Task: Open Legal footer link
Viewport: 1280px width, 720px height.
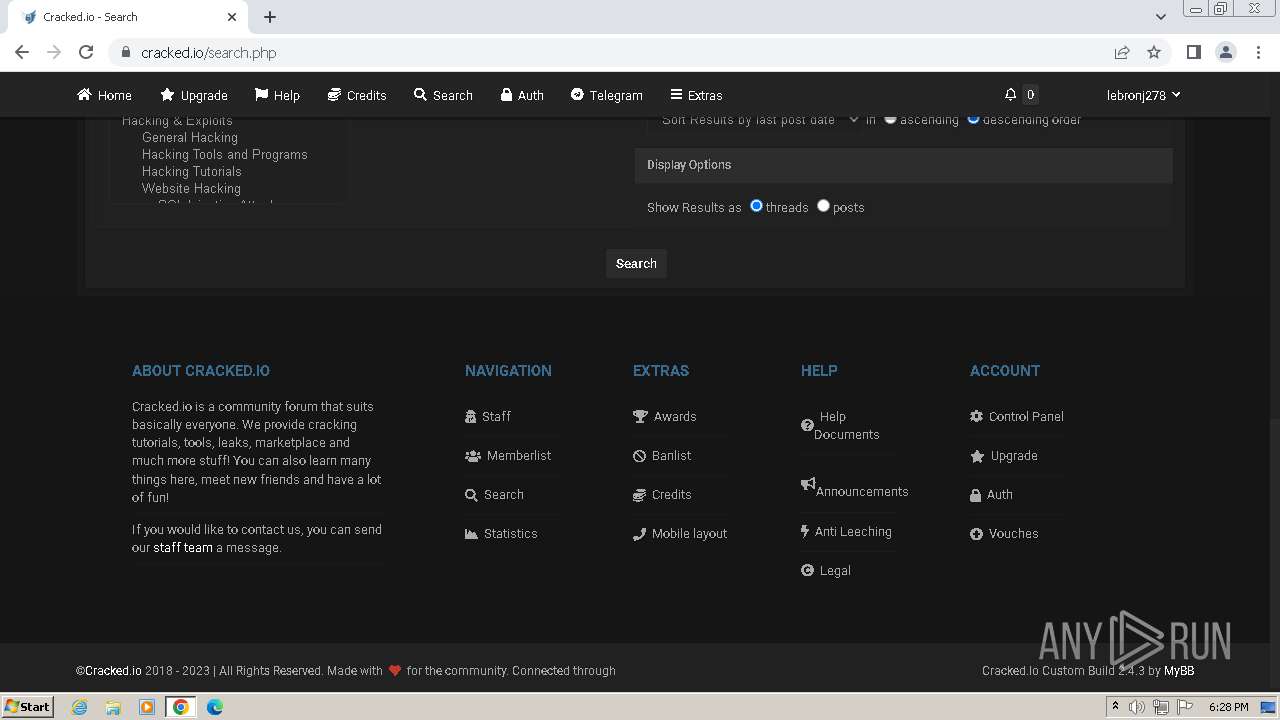Action: 835,570
